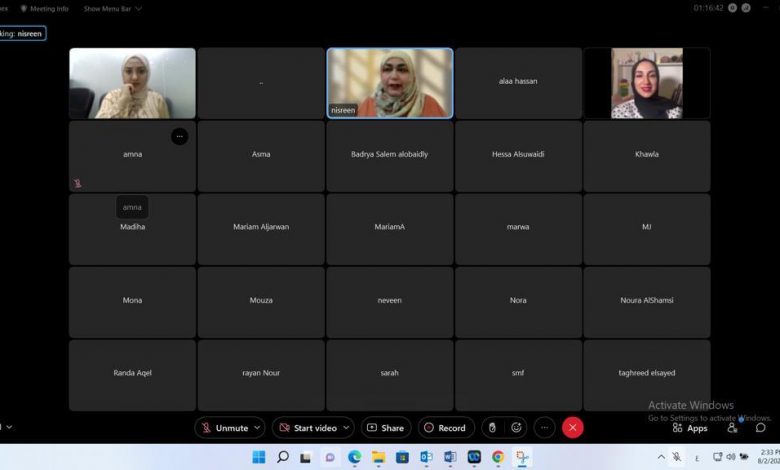This screenshot has width=780, height=470.
Task: Select nisreen's active video tile
Action: (390, 83)
